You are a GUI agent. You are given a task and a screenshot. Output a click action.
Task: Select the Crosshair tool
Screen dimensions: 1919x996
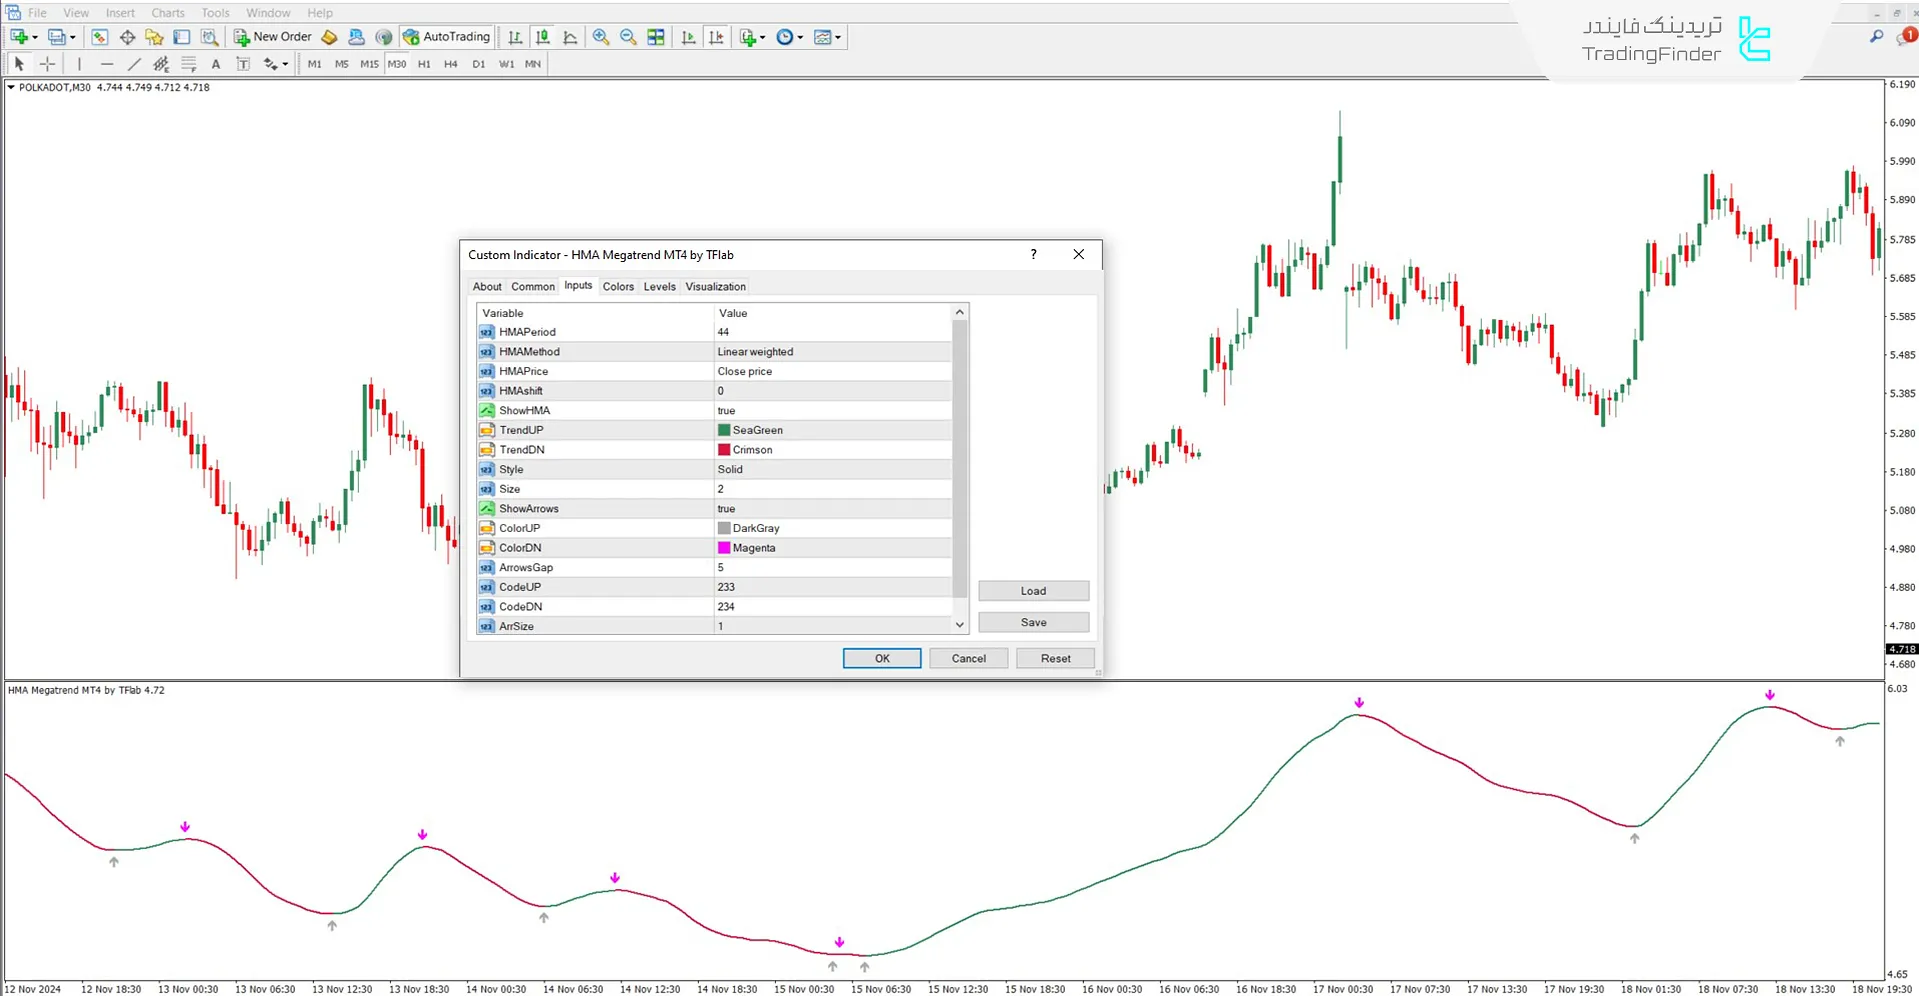click(x=47, y=64)
